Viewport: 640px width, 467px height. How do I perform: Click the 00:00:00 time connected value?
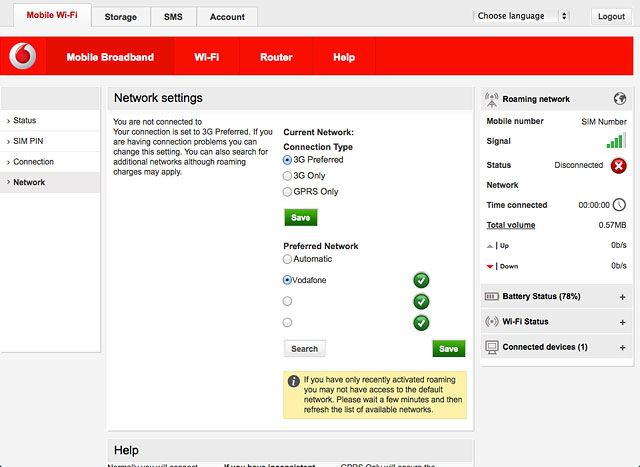(594, 205)
